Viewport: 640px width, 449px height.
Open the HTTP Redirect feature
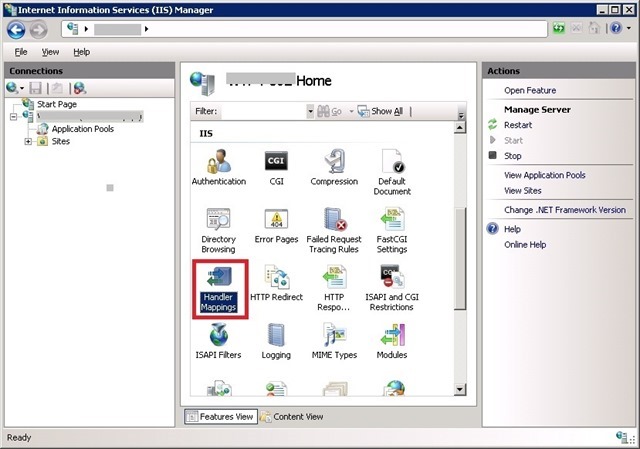point(276,284)
